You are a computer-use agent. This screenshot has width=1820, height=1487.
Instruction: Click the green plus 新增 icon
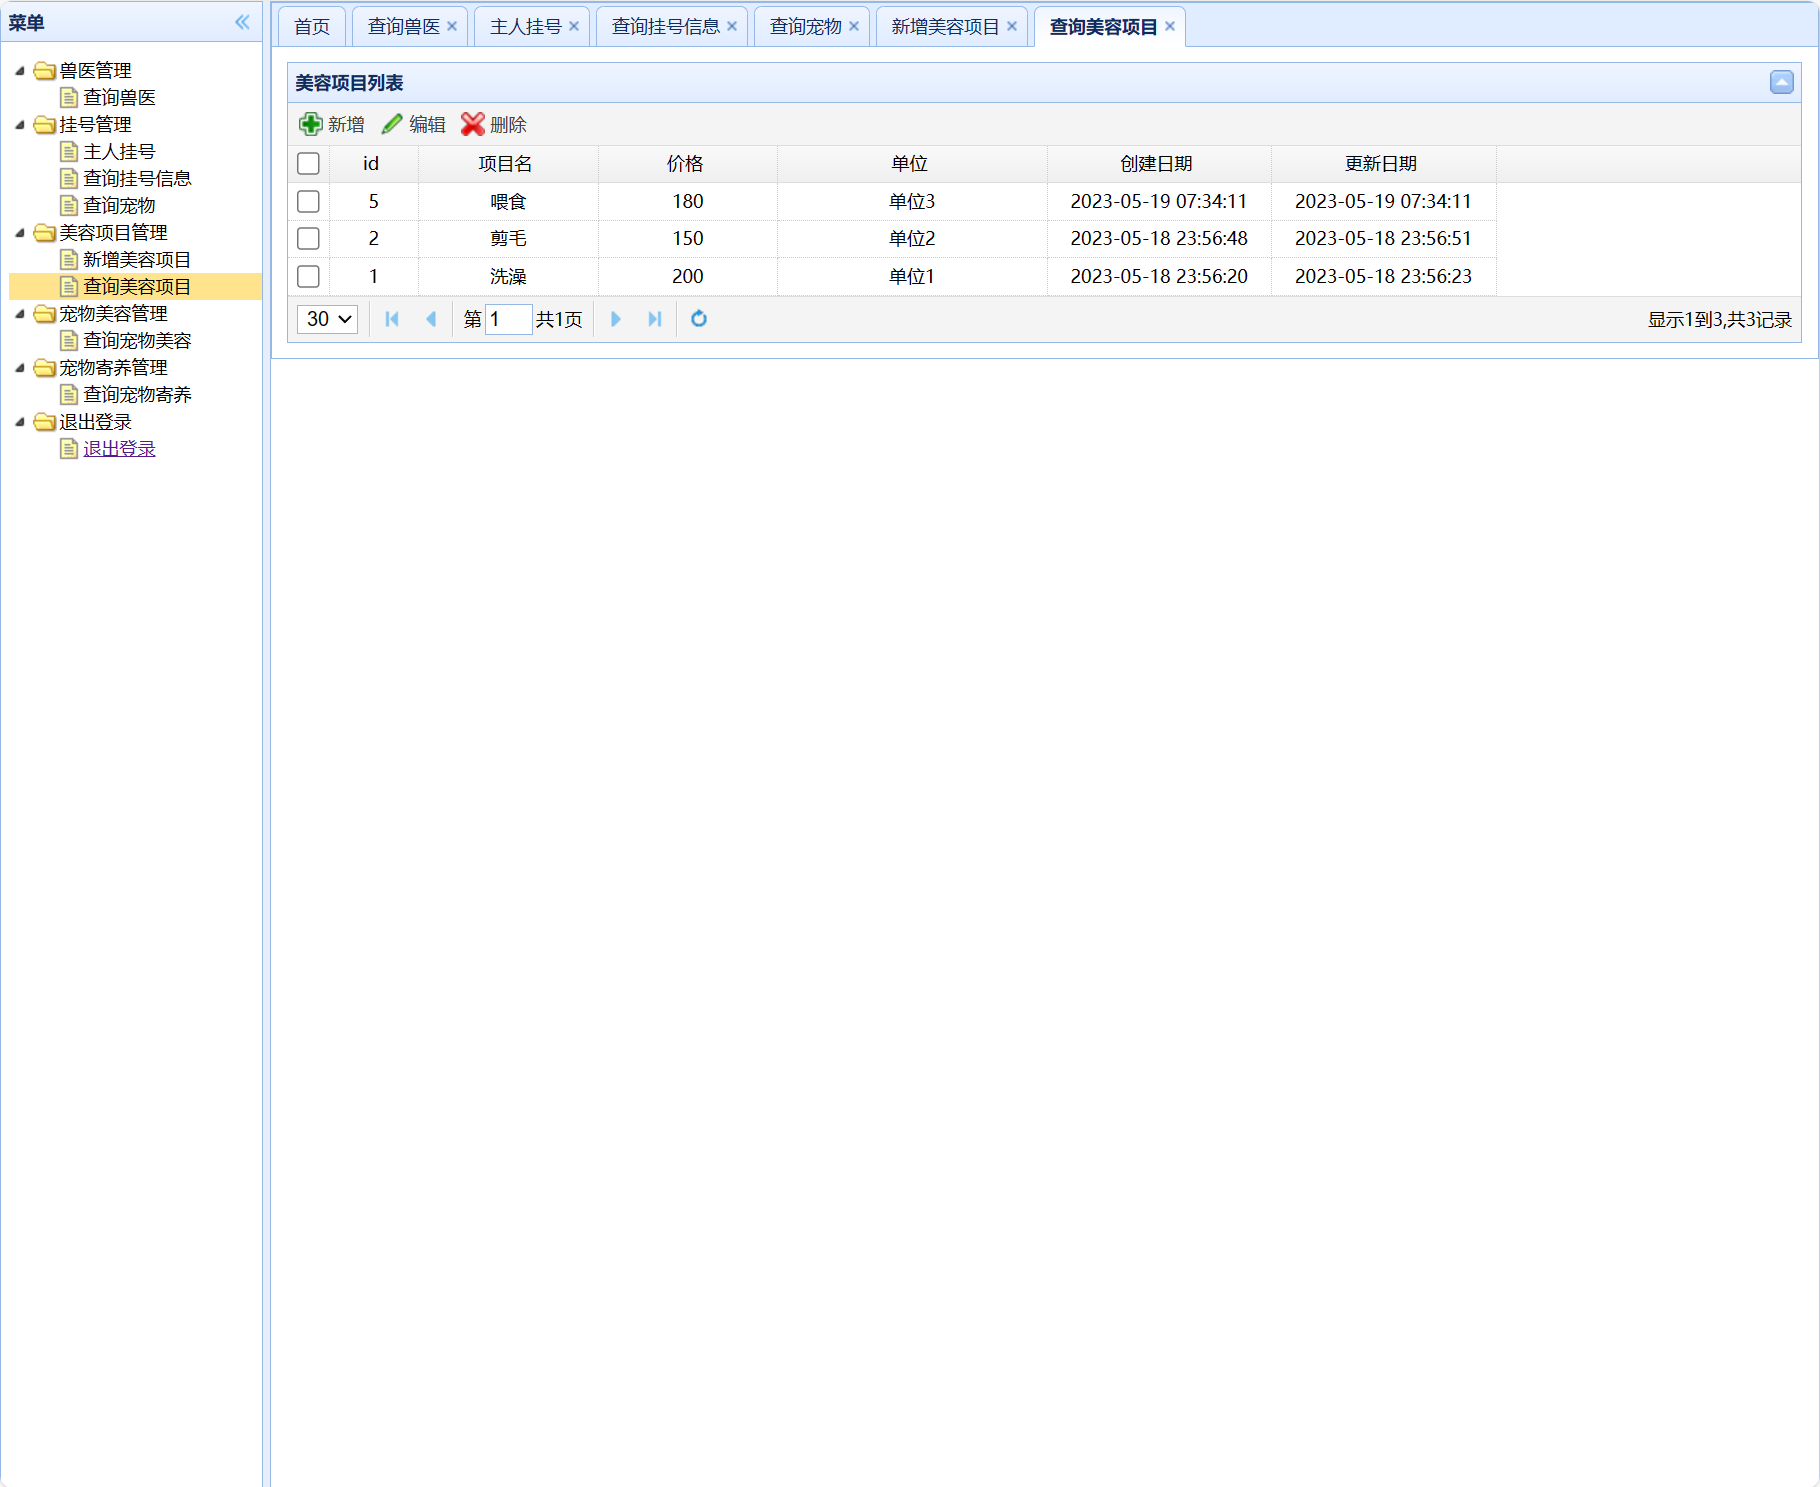coord(311,124)
